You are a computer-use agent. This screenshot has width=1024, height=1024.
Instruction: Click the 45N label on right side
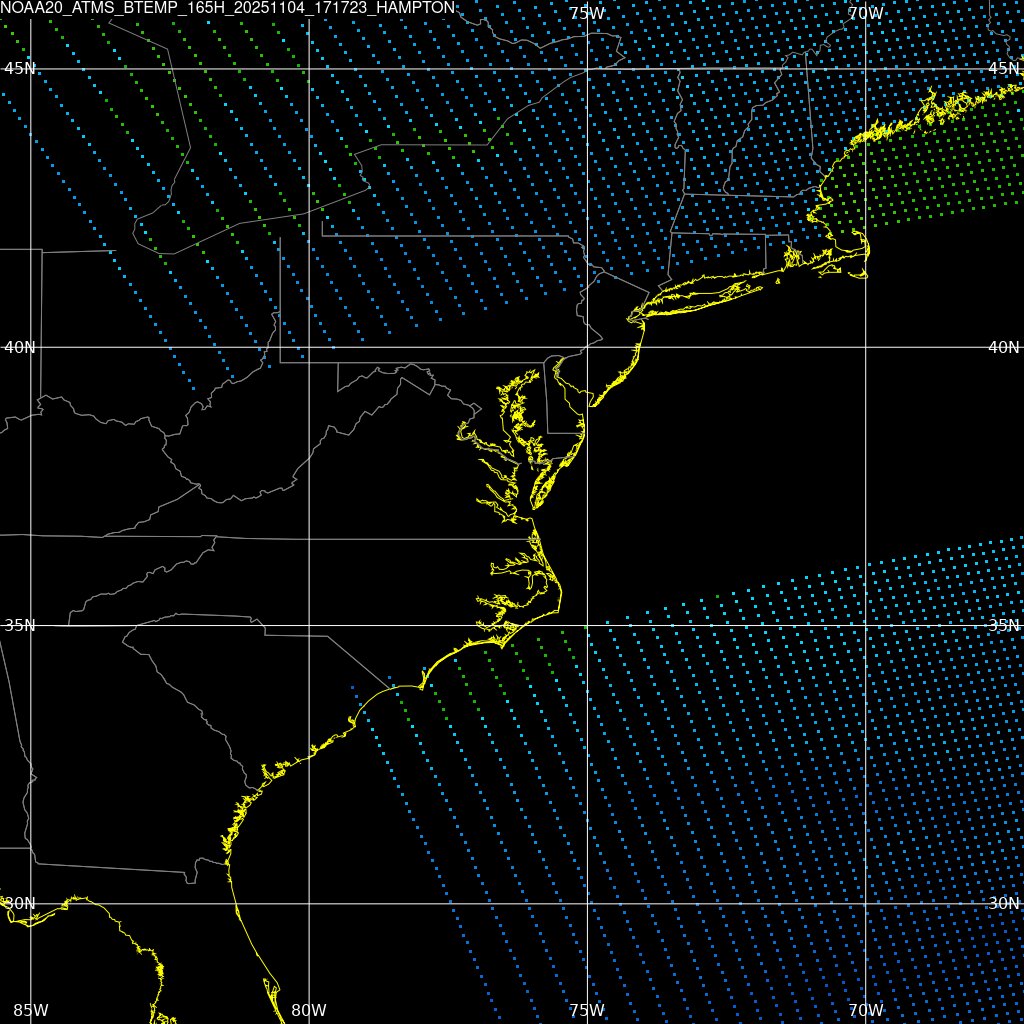[1003, 68]
